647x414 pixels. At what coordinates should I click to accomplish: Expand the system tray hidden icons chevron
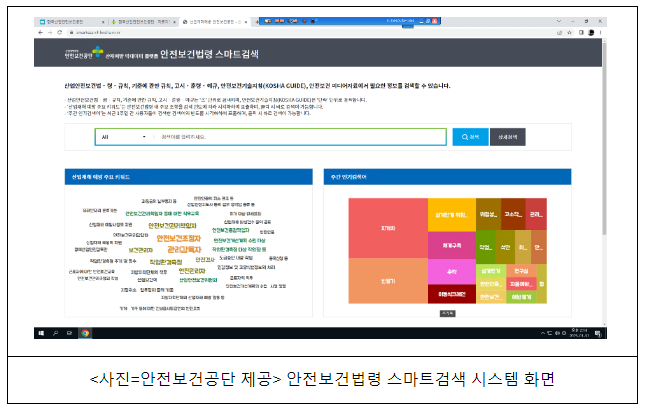pyautogui.click(x=543, y=333)
